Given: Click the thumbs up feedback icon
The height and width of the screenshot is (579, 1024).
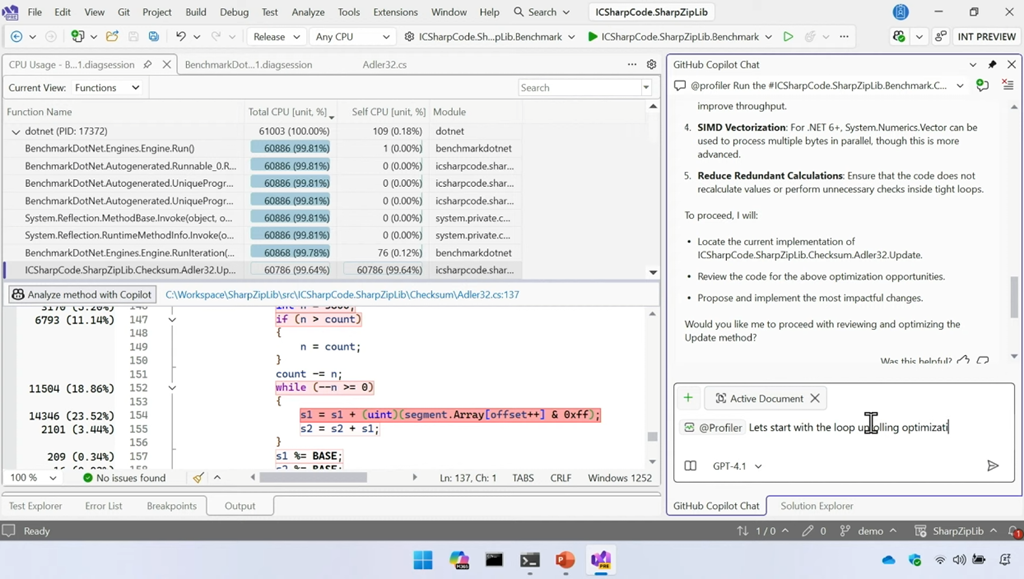Looking at the screenshot, I should point(963,360).
